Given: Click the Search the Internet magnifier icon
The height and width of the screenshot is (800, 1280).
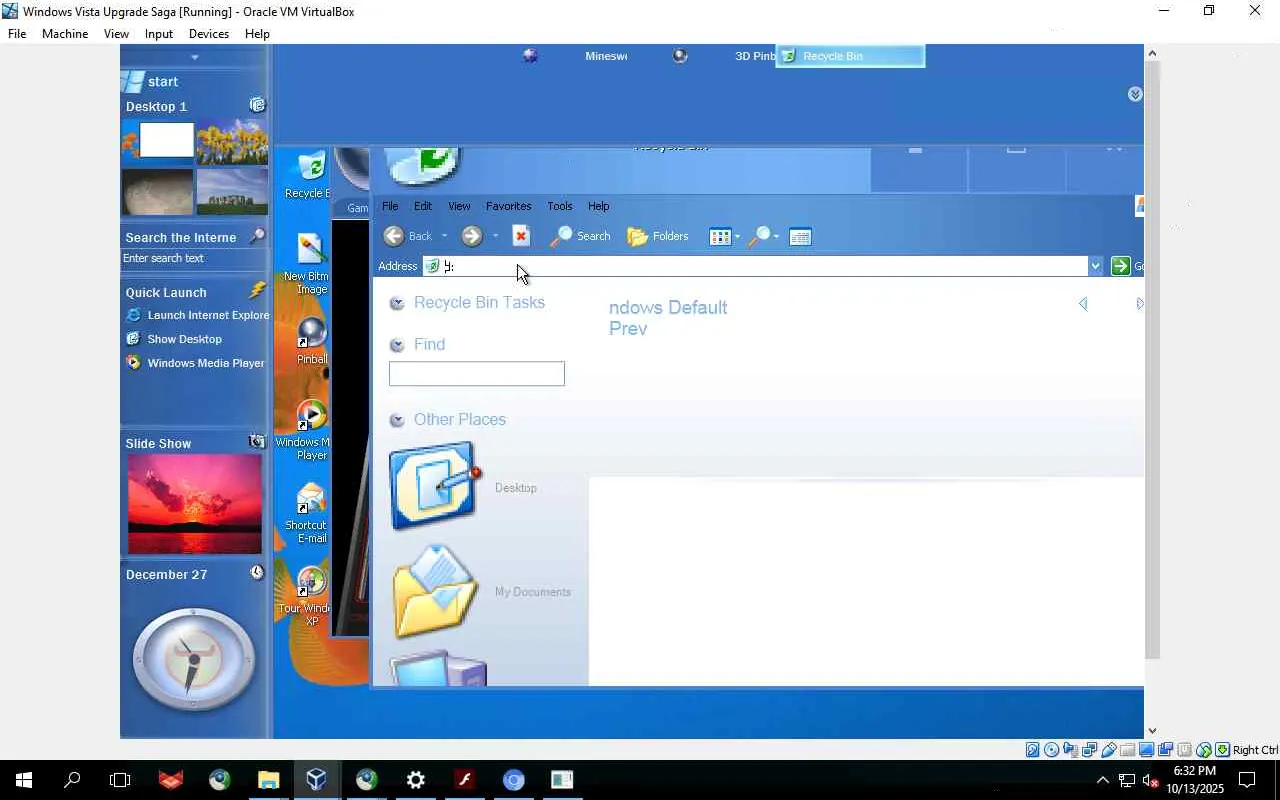Looking at the screenshot, I should pos(257,236).
